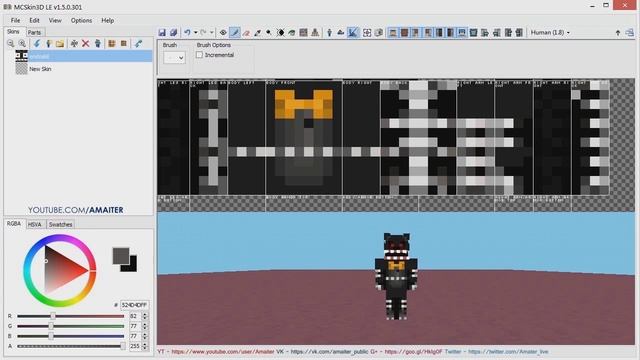Click the up arrow icon beside Human (1.8)
640x360 pixels.
[618, 33]
